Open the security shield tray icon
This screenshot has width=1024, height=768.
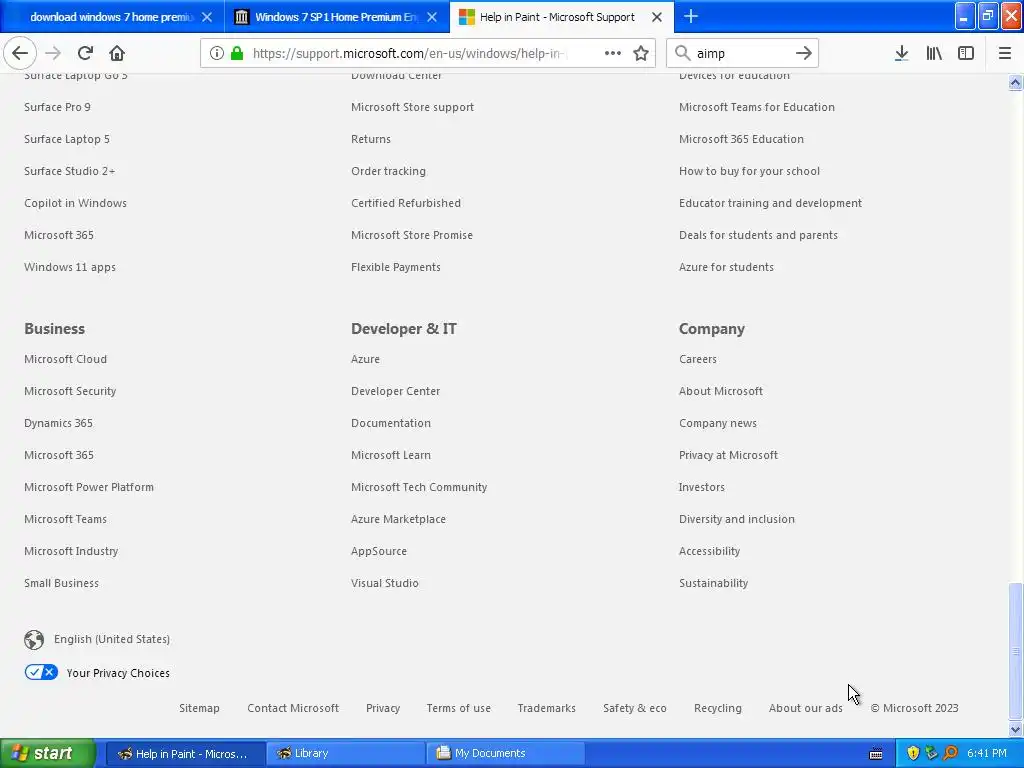coord(913,753)
